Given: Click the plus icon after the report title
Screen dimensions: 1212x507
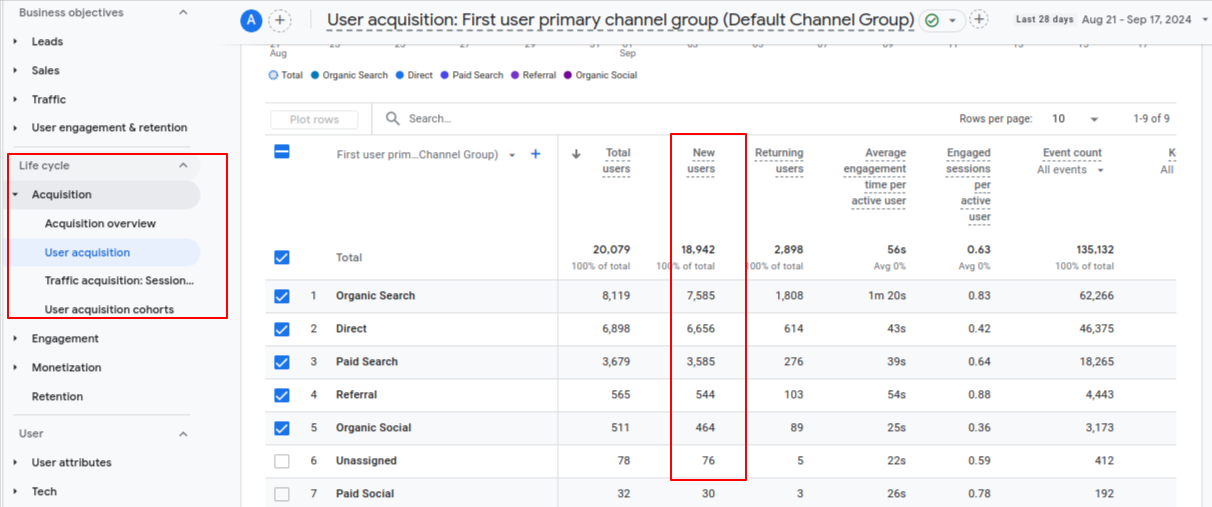Looking at the screenshot, I should tap(978, 20).
